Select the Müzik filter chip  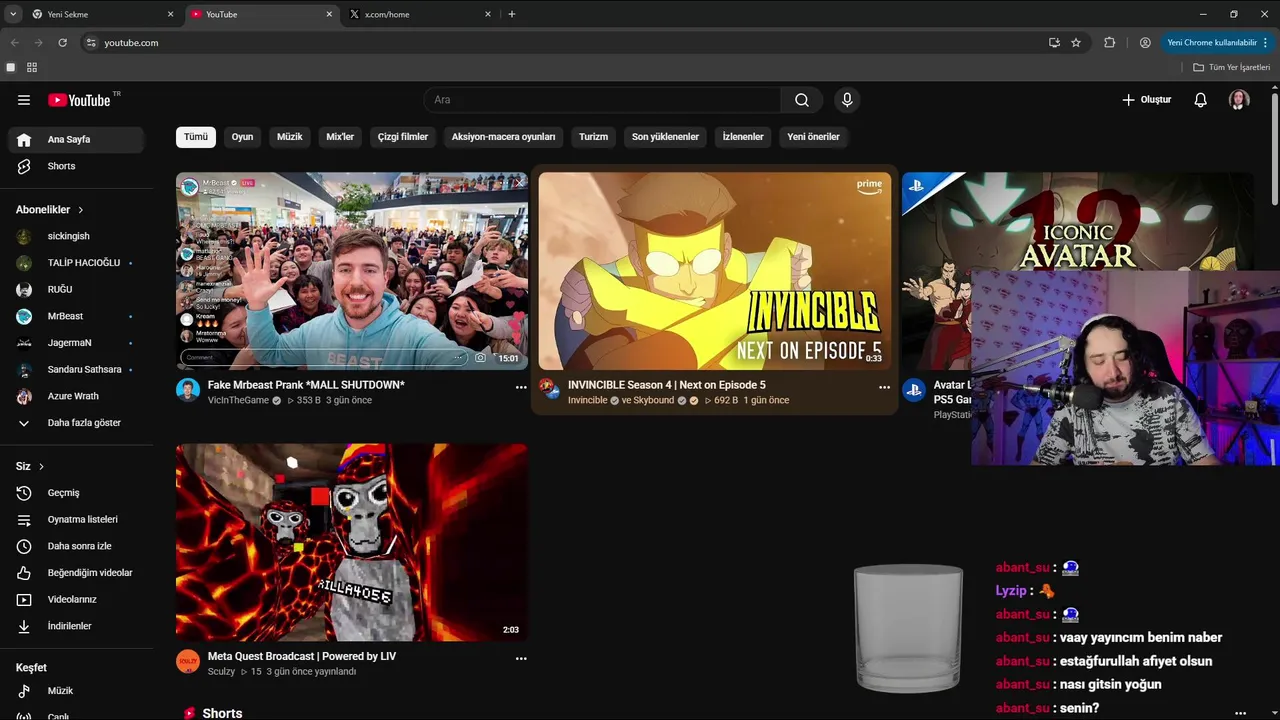click(x=290, y=137)
